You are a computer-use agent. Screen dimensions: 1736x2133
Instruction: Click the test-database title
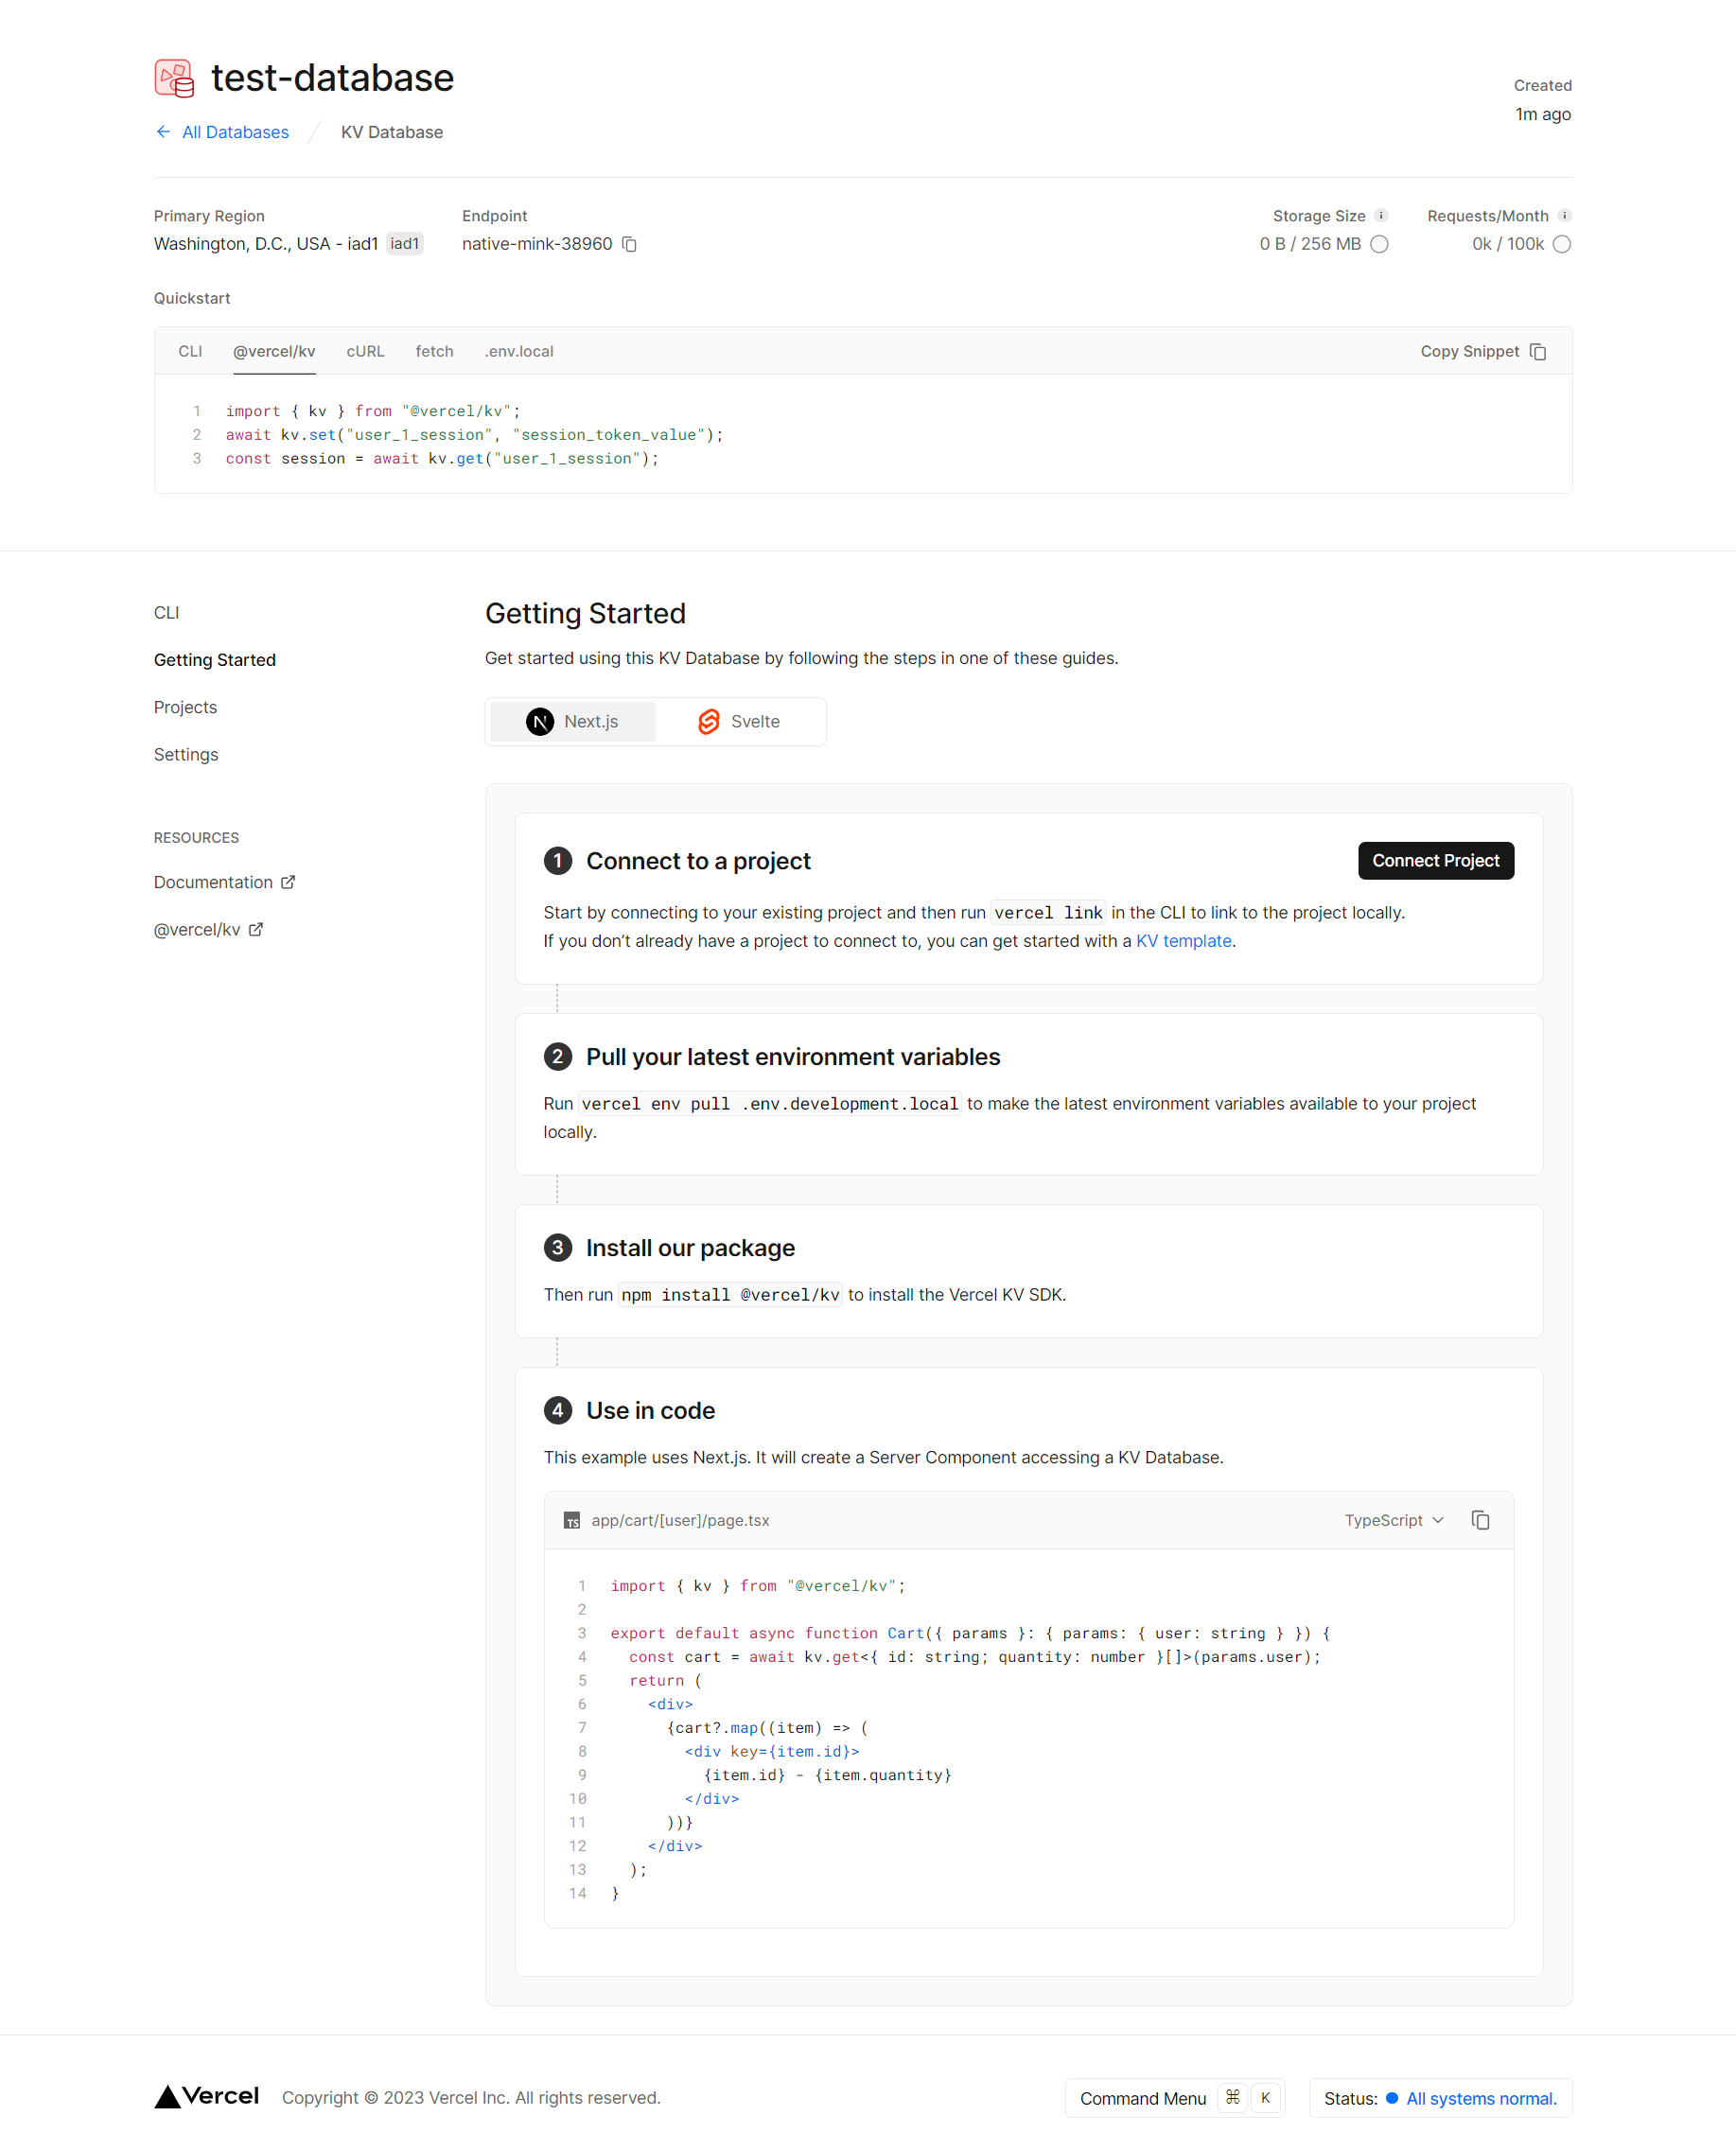332,78
